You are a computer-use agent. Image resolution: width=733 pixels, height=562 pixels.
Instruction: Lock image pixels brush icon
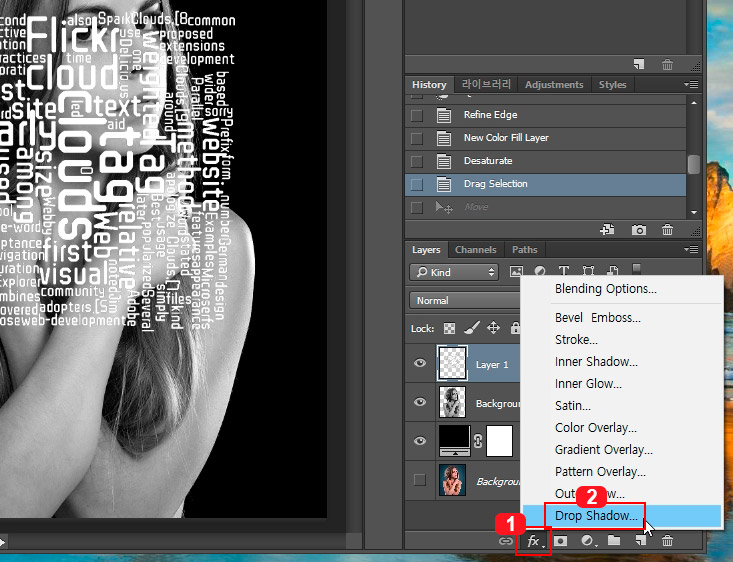coord(472,328)
